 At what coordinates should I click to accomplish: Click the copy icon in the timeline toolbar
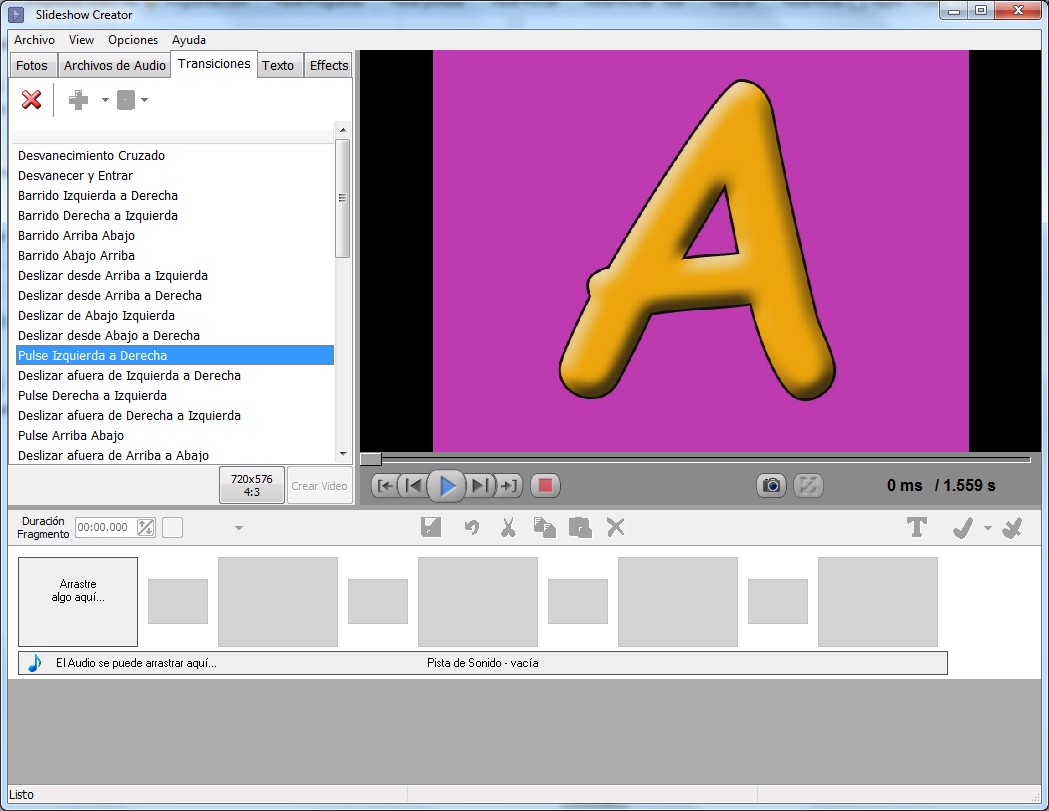pyautogui.click(x=545, y=527)
